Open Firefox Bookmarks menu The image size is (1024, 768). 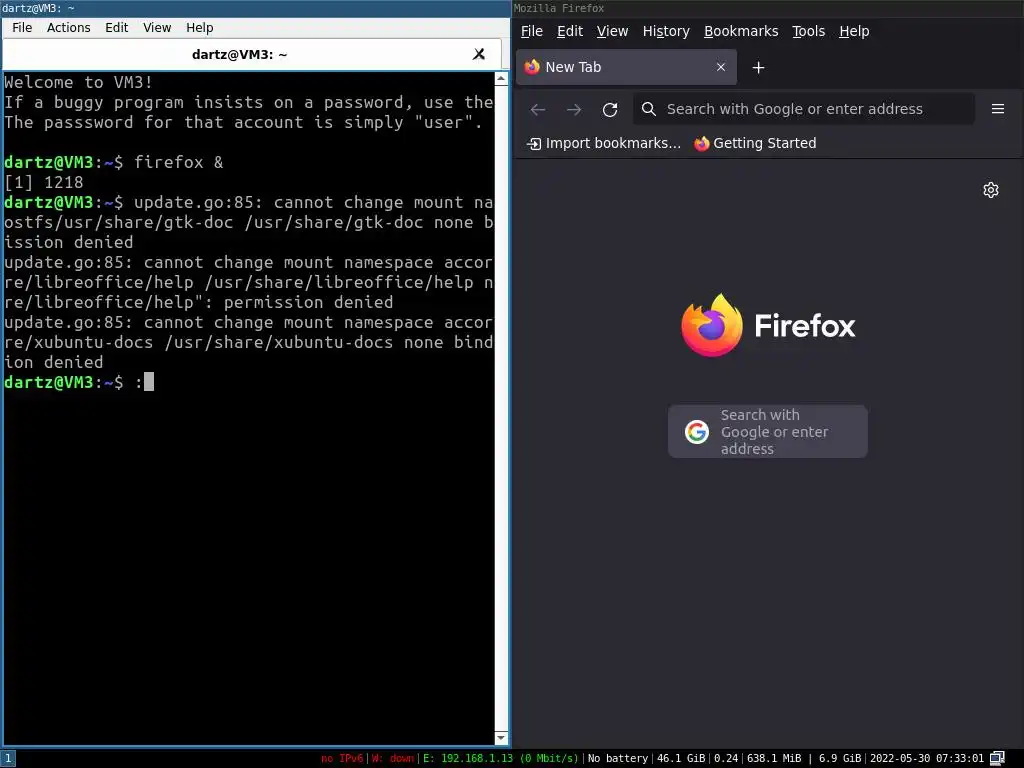point(741,31)
